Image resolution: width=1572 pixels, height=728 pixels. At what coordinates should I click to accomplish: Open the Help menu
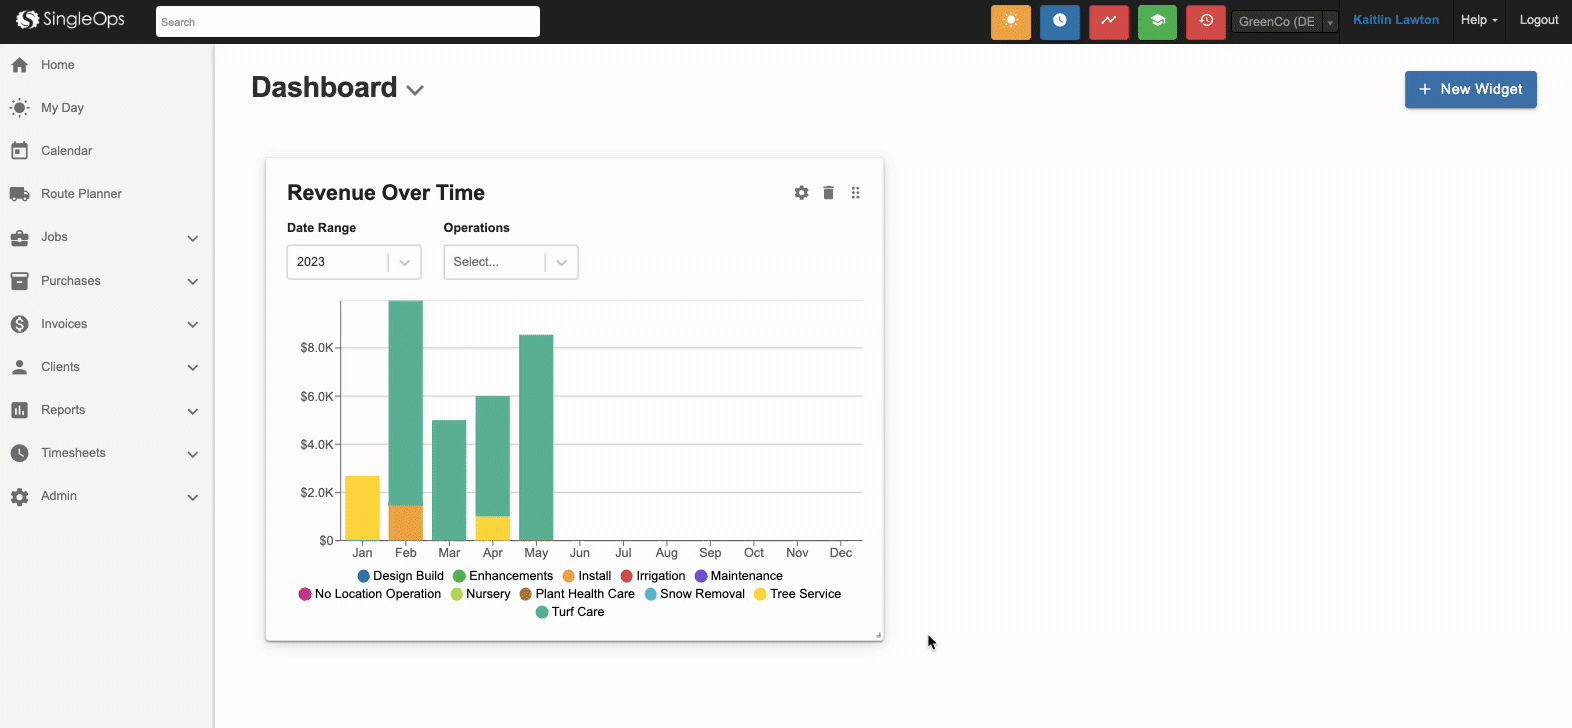click(1478, 20)
